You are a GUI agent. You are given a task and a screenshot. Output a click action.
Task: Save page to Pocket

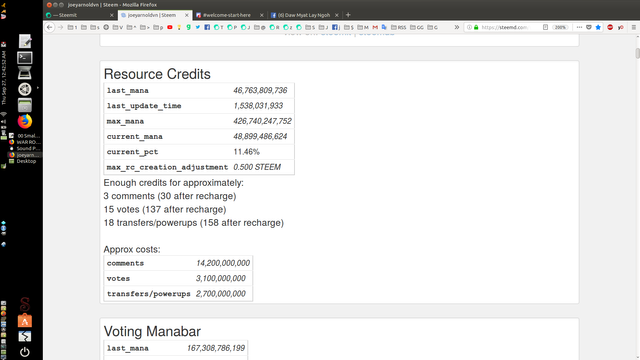point(589,27)
